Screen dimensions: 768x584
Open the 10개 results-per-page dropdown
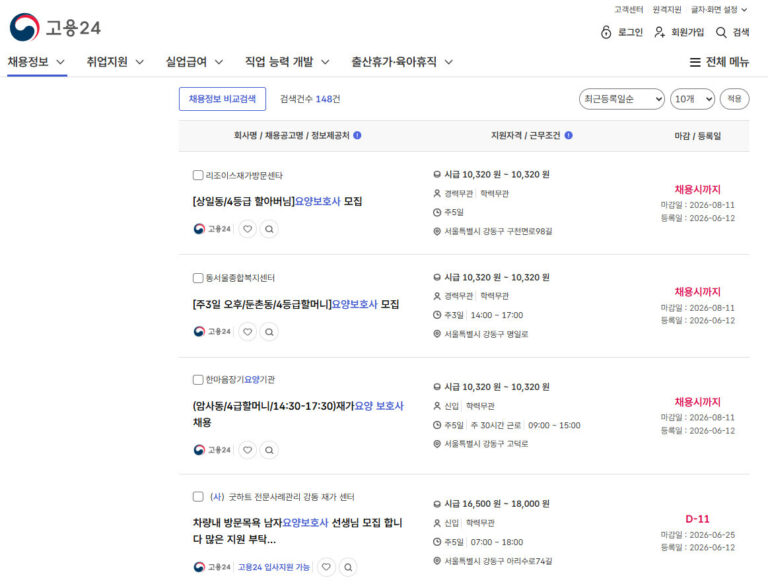[692, 99]
